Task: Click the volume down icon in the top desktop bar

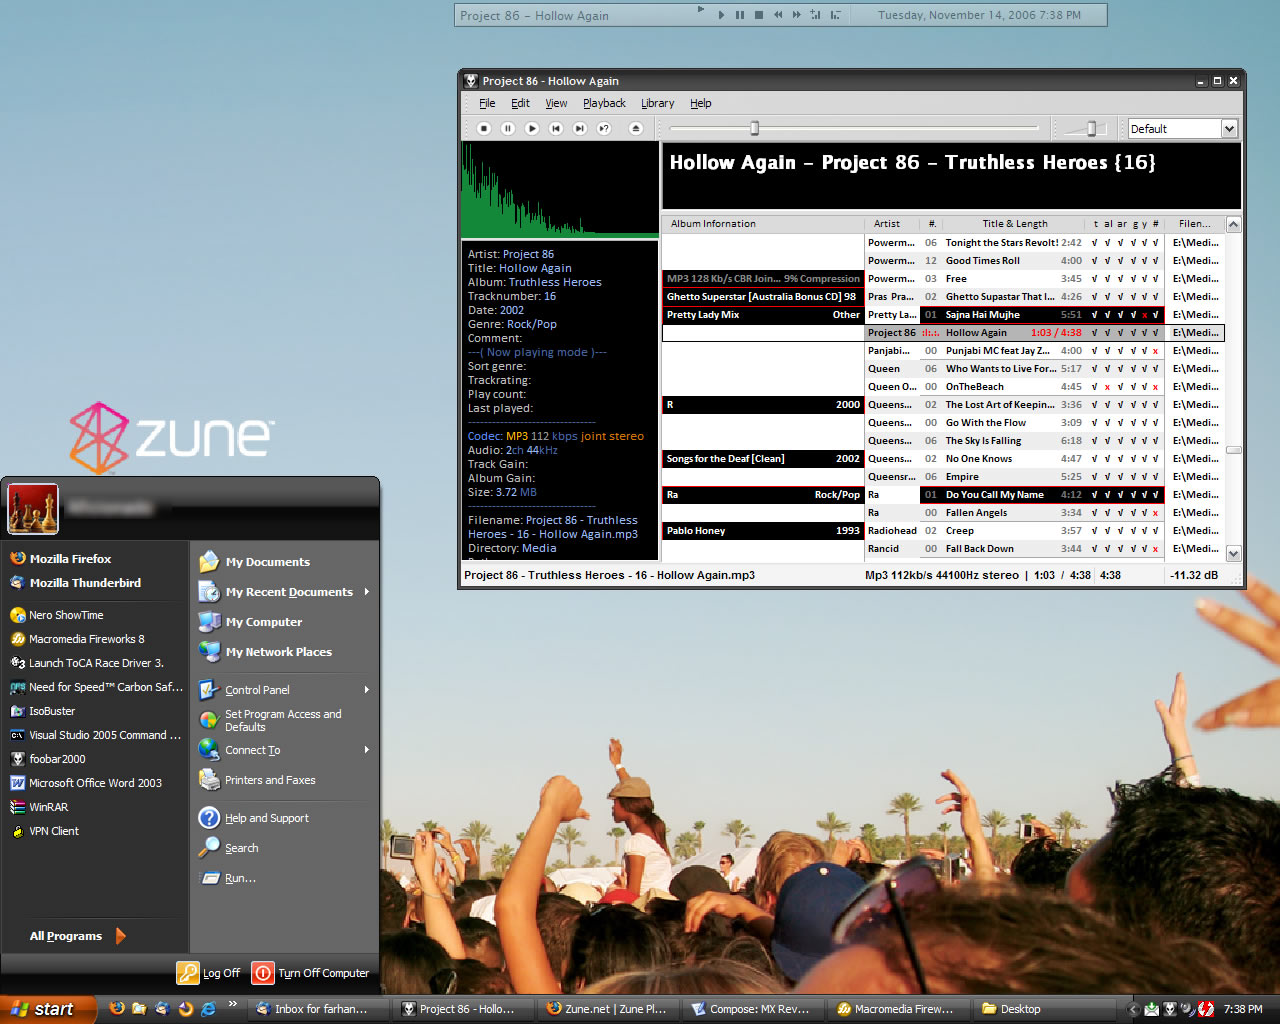Action: click(835, 15)
